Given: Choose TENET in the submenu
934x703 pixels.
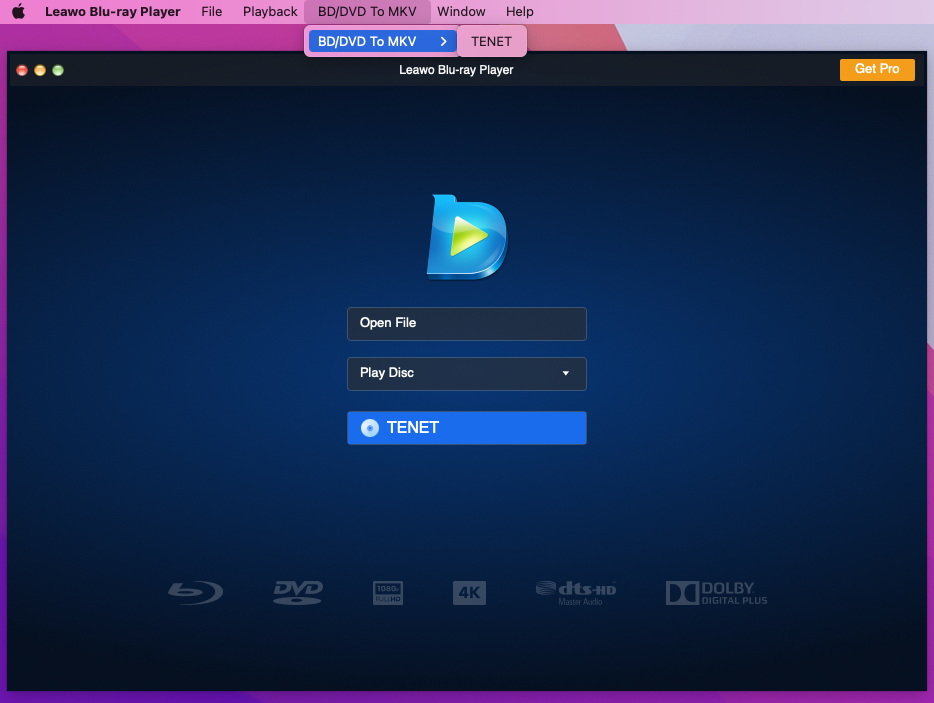Looking at the screenshot, I should pyautogui.click(x=491, y=41).
